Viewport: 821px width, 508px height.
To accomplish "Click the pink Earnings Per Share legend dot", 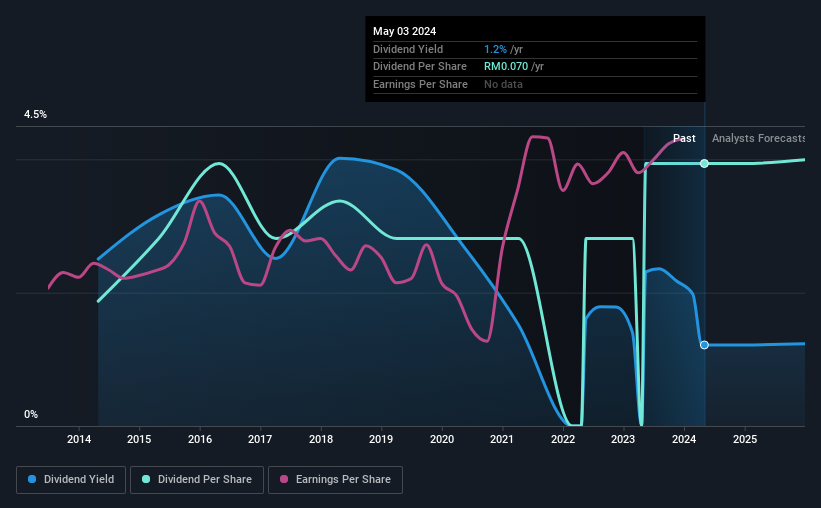I will click(284, 479).
